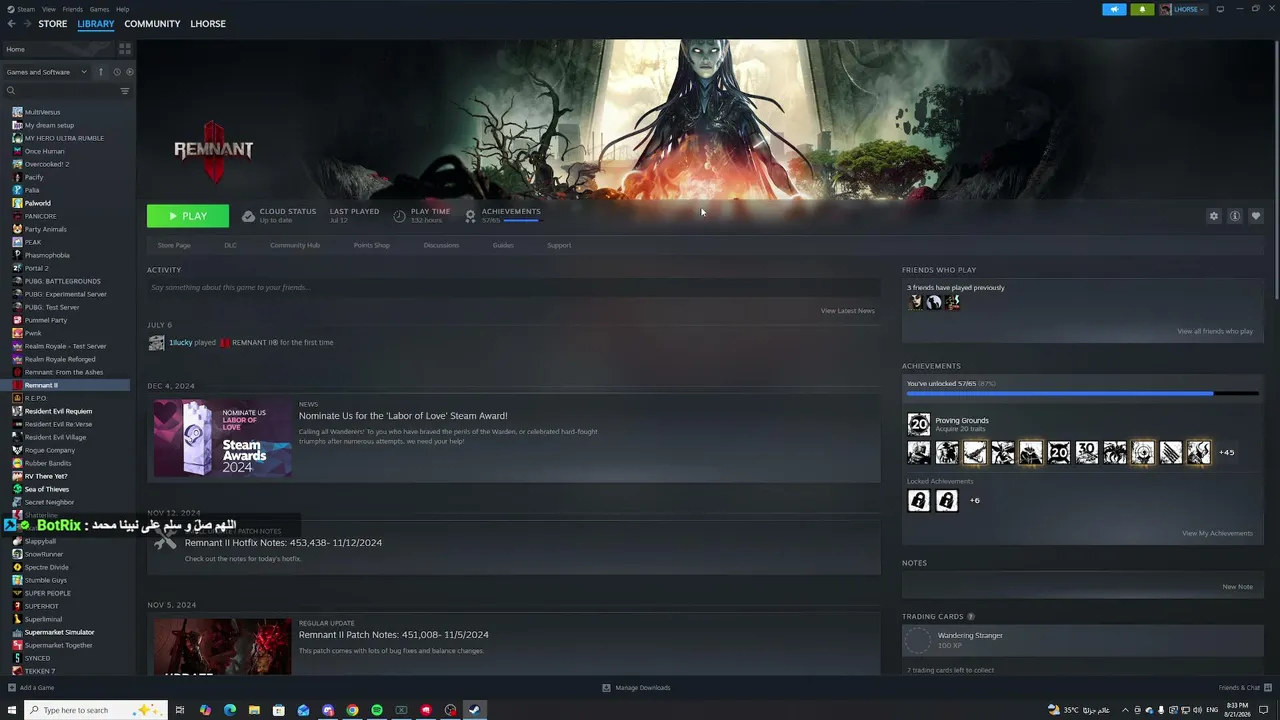Viewport: 1280px width, 720px height.
Task: Click the Add a Game plus icon
Action: (x=12, y=688)
